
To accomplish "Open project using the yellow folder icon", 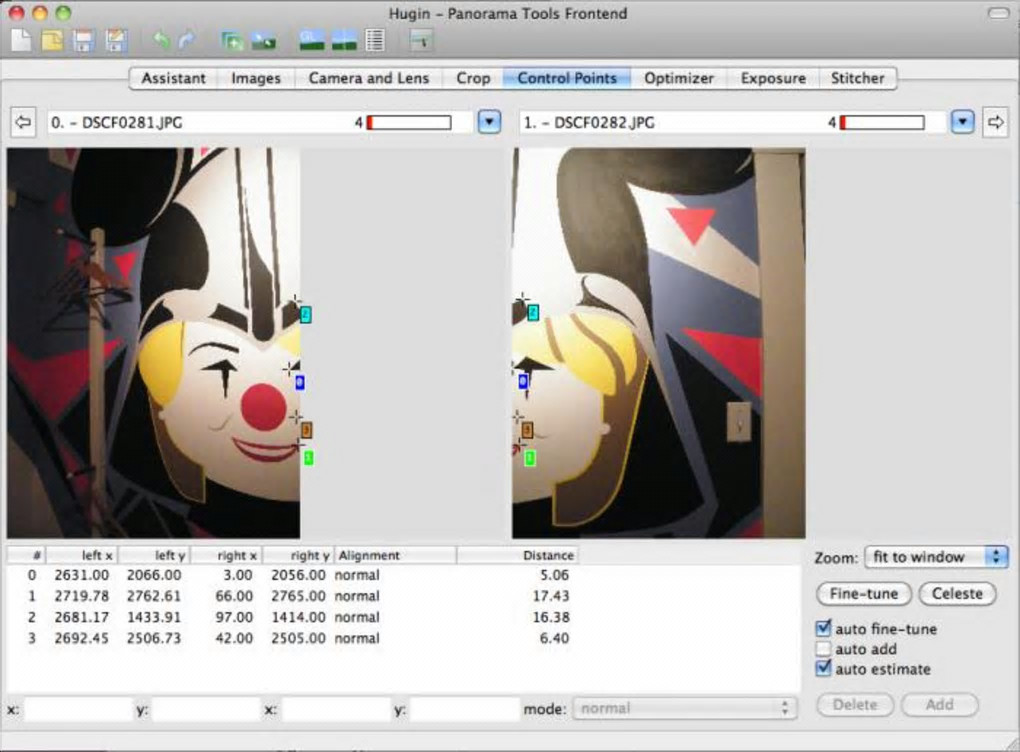I will 52,40.
